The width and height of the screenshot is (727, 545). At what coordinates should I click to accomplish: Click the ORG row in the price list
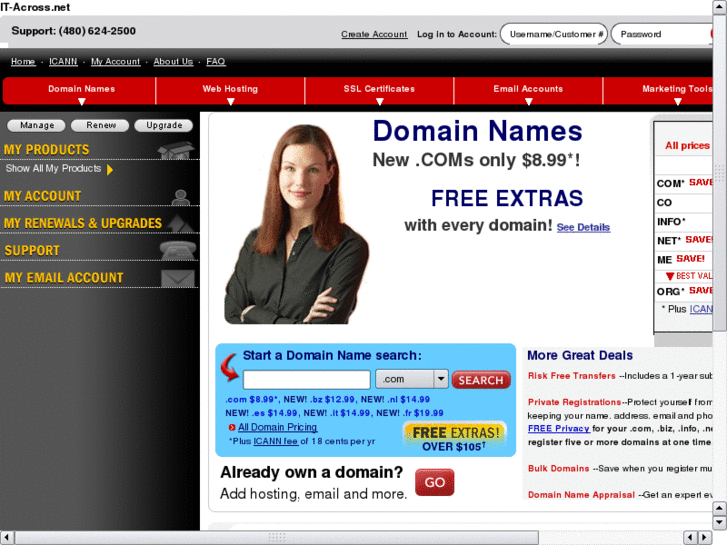684,291
